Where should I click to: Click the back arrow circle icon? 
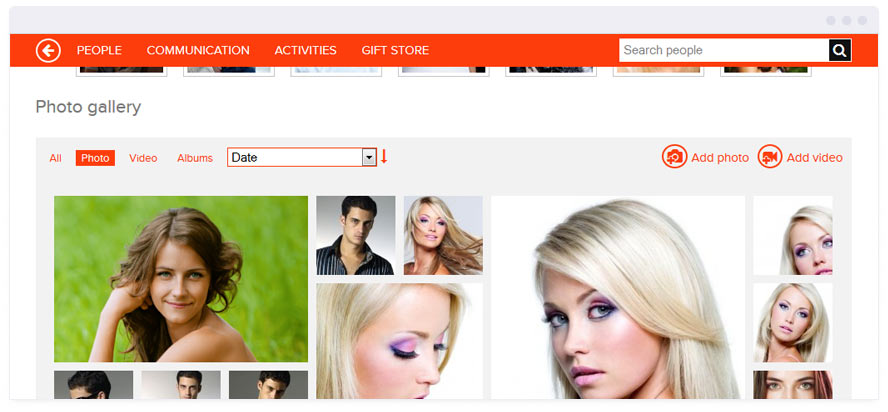[x=48, y=50]
